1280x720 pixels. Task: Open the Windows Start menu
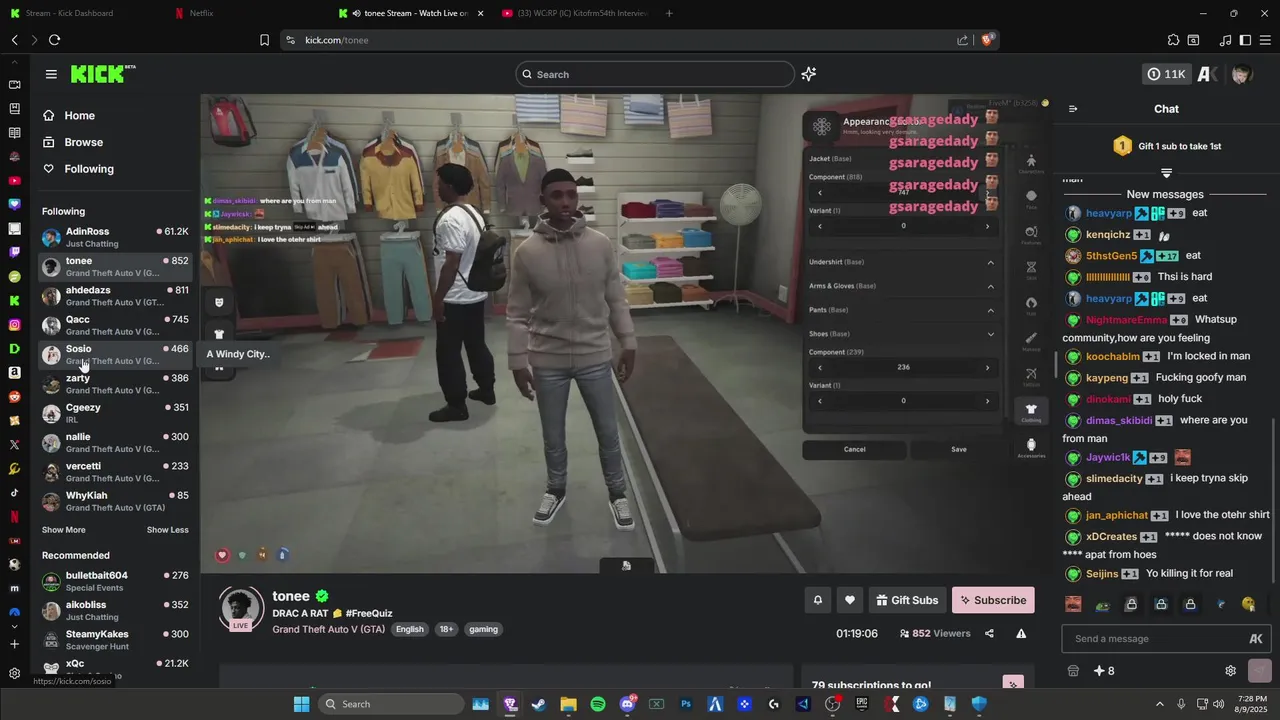(x=301, y=704)
